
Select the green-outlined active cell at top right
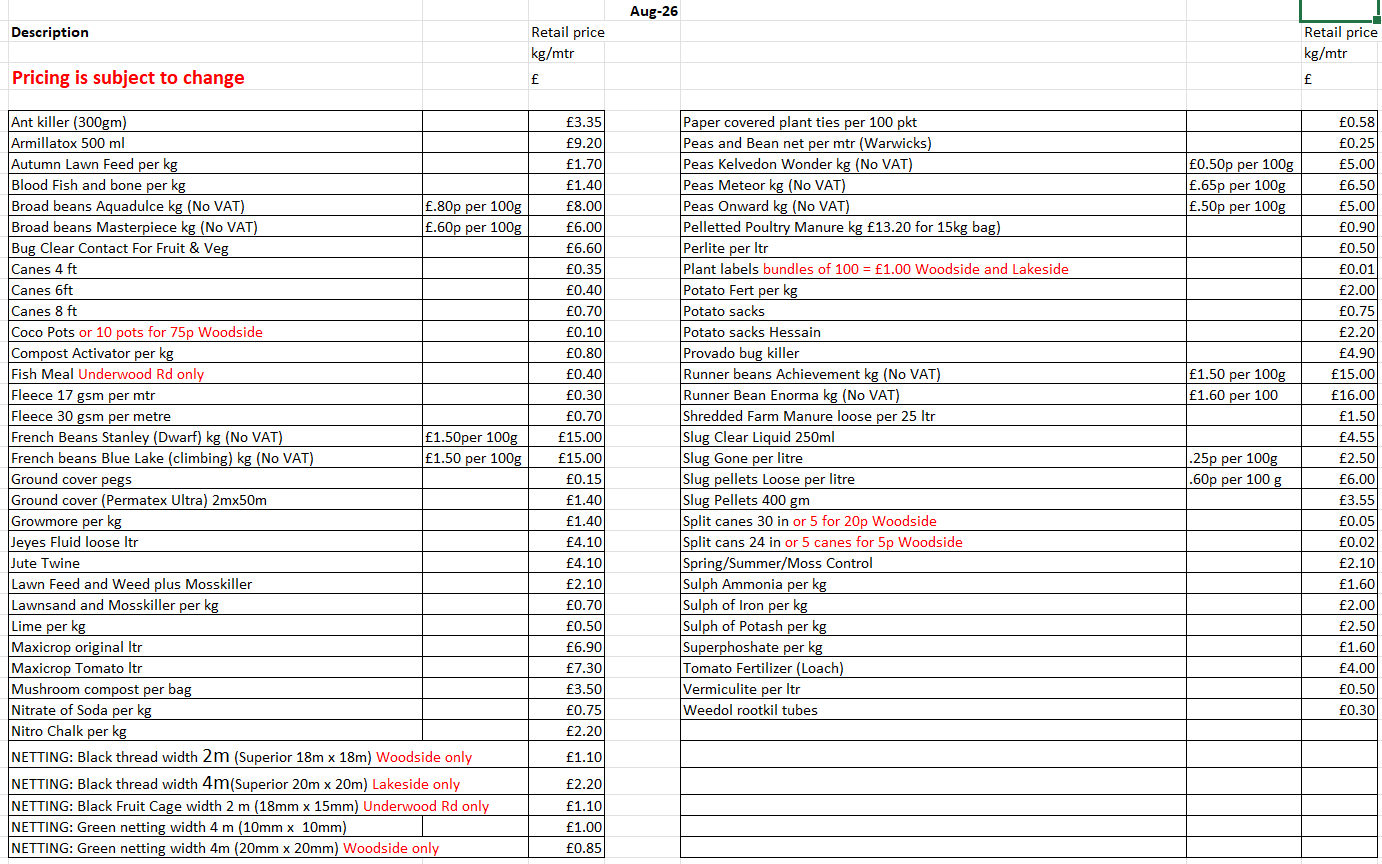(x=1339, y=11)
